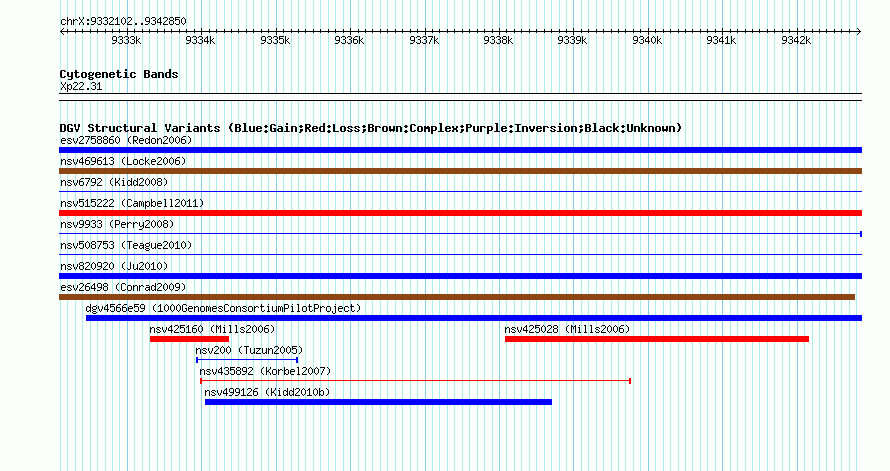Viewport: 890px width, 471px height.
Task: Open the nsv499126 (Kidd2010b) label
Action: (x=267, y=392)
